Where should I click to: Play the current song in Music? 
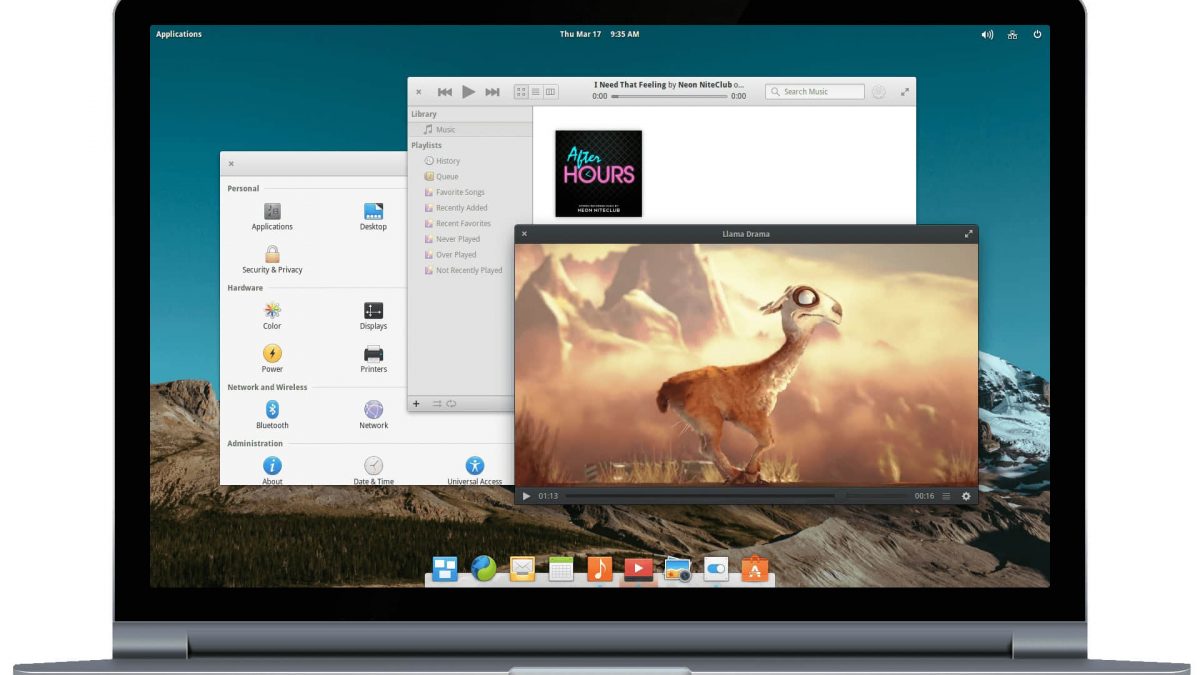468,92
